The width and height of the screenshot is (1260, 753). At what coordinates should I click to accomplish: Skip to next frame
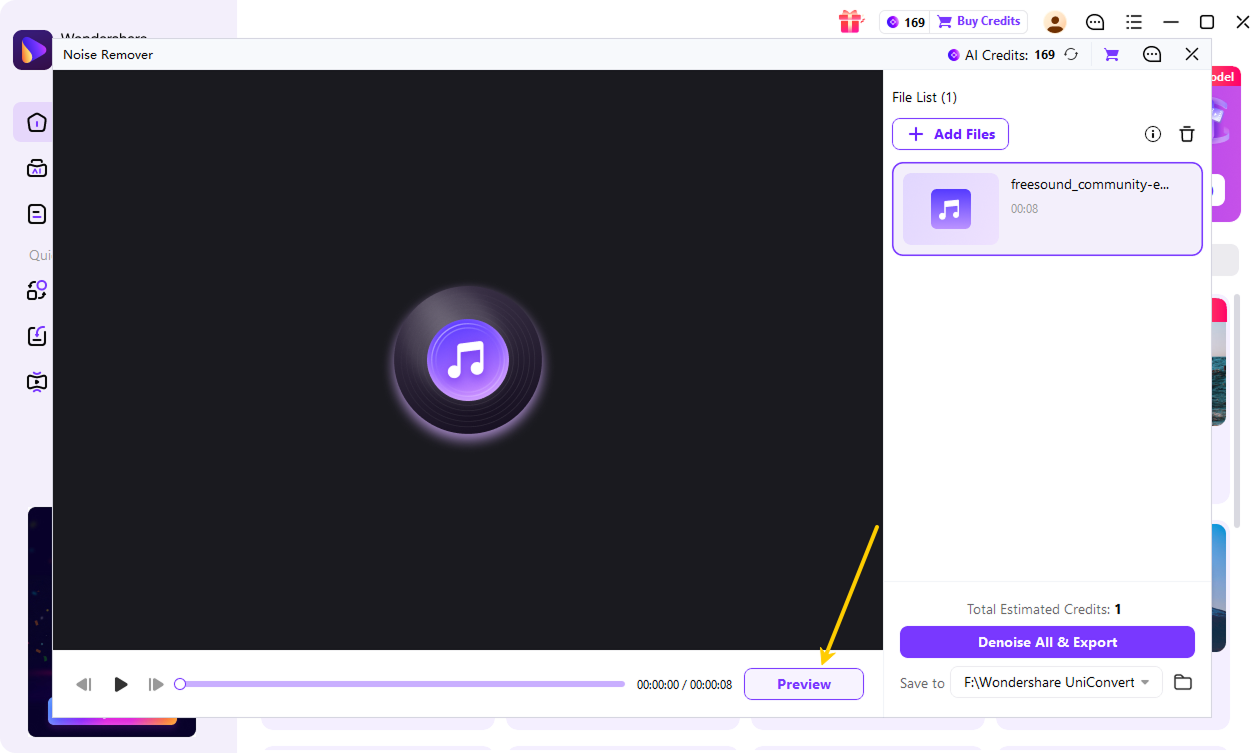click(x=156, y=684)
